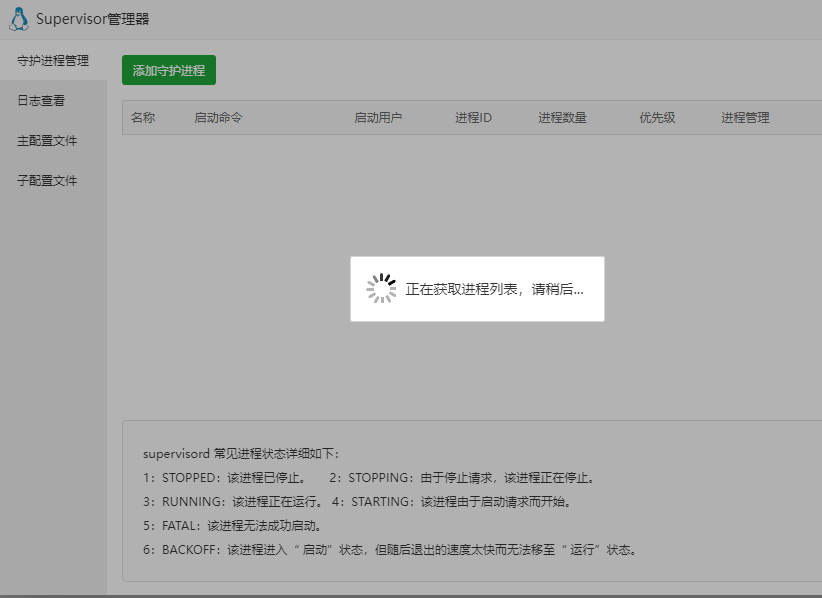Click the BACKOFF status description line

click(x=391, y=550)
